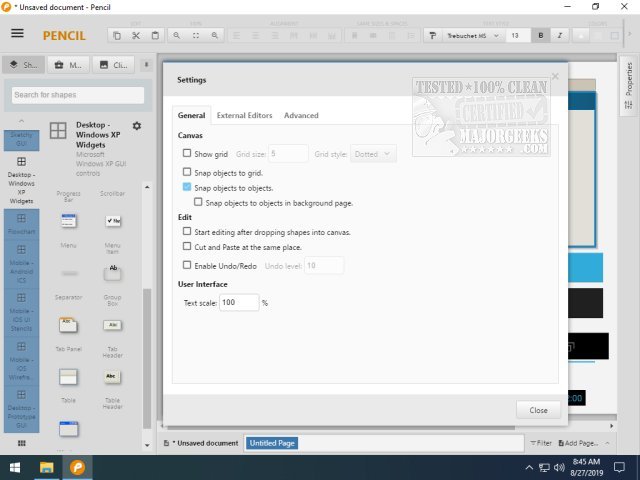Open the Clipart sidebar tab
640x480 pixels.
point(113,65)
